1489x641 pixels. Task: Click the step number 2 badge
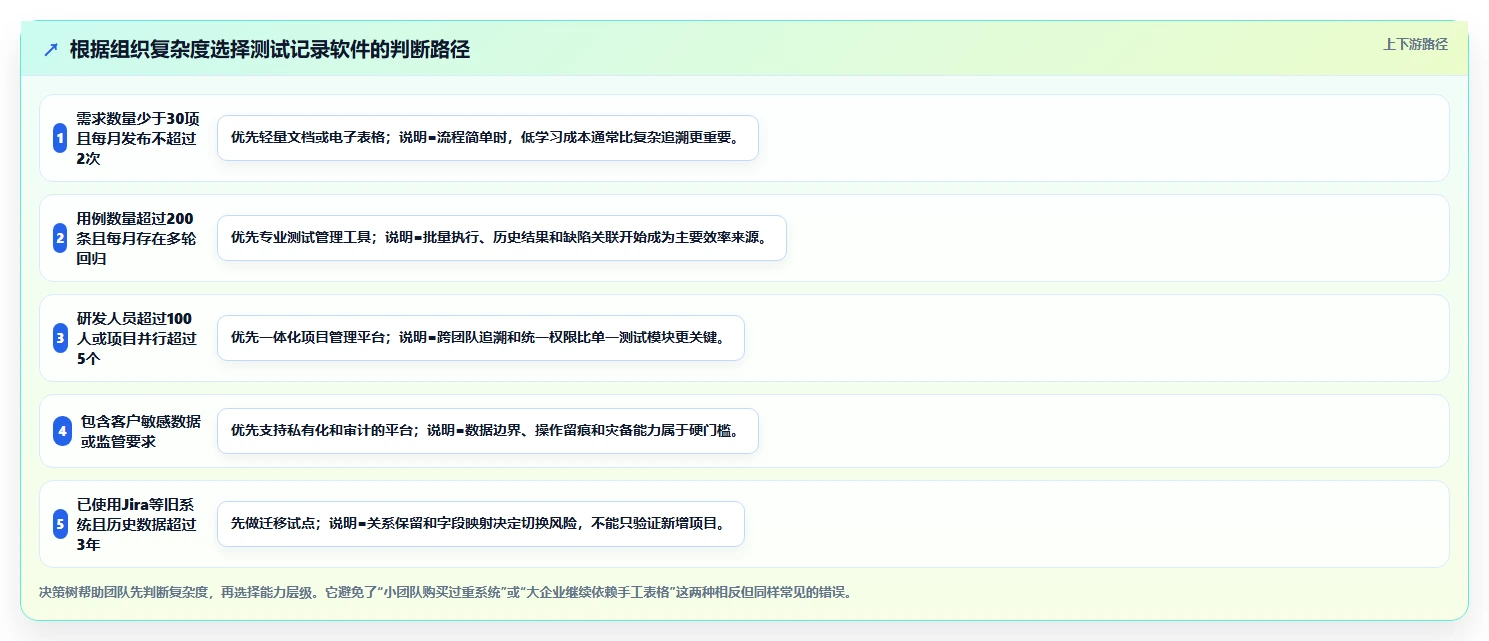coord(60,238)
